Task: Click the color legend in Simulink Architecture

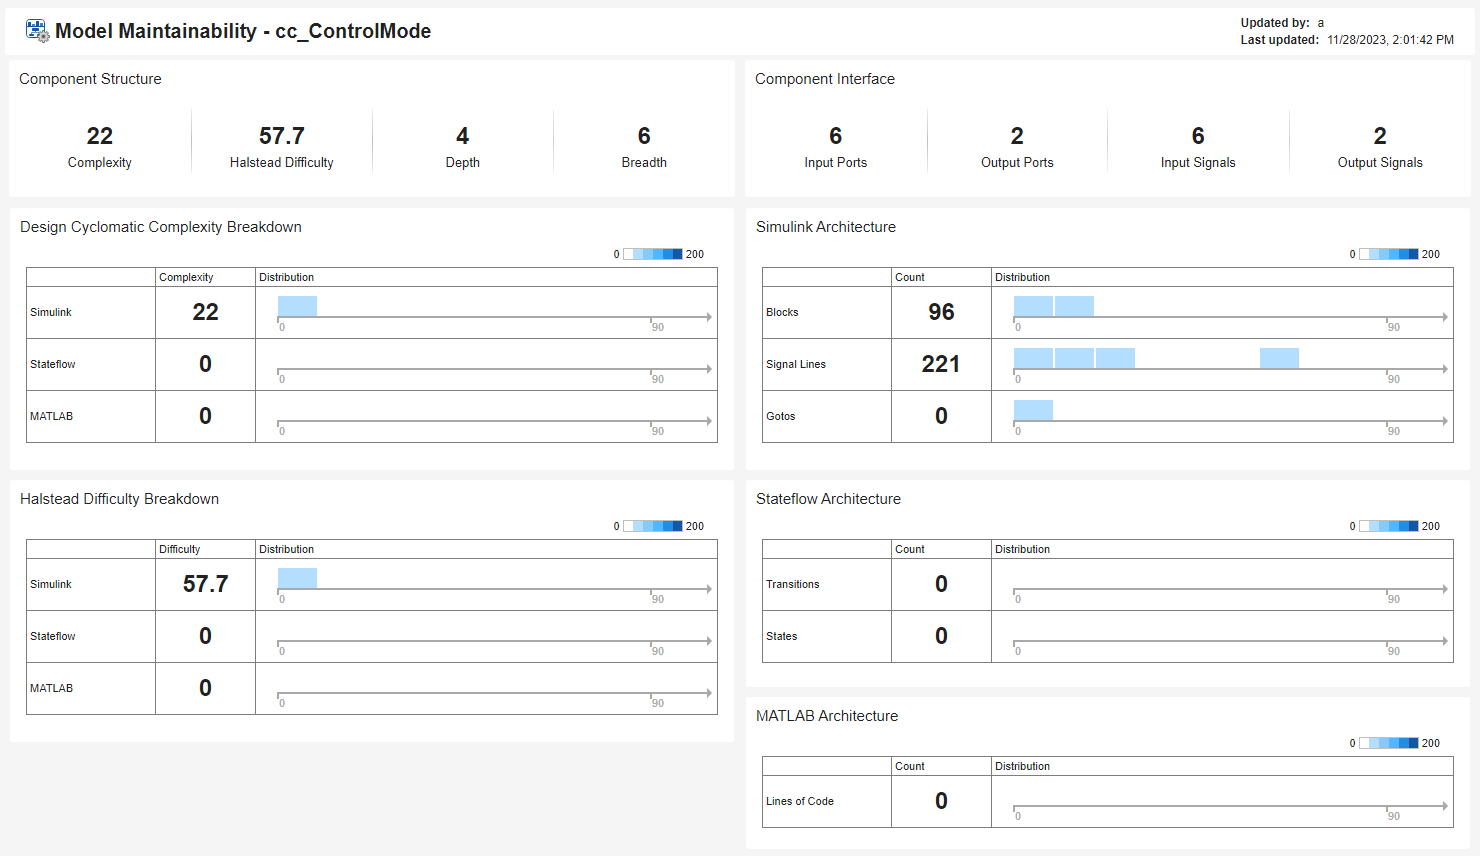Action: 1389,254
